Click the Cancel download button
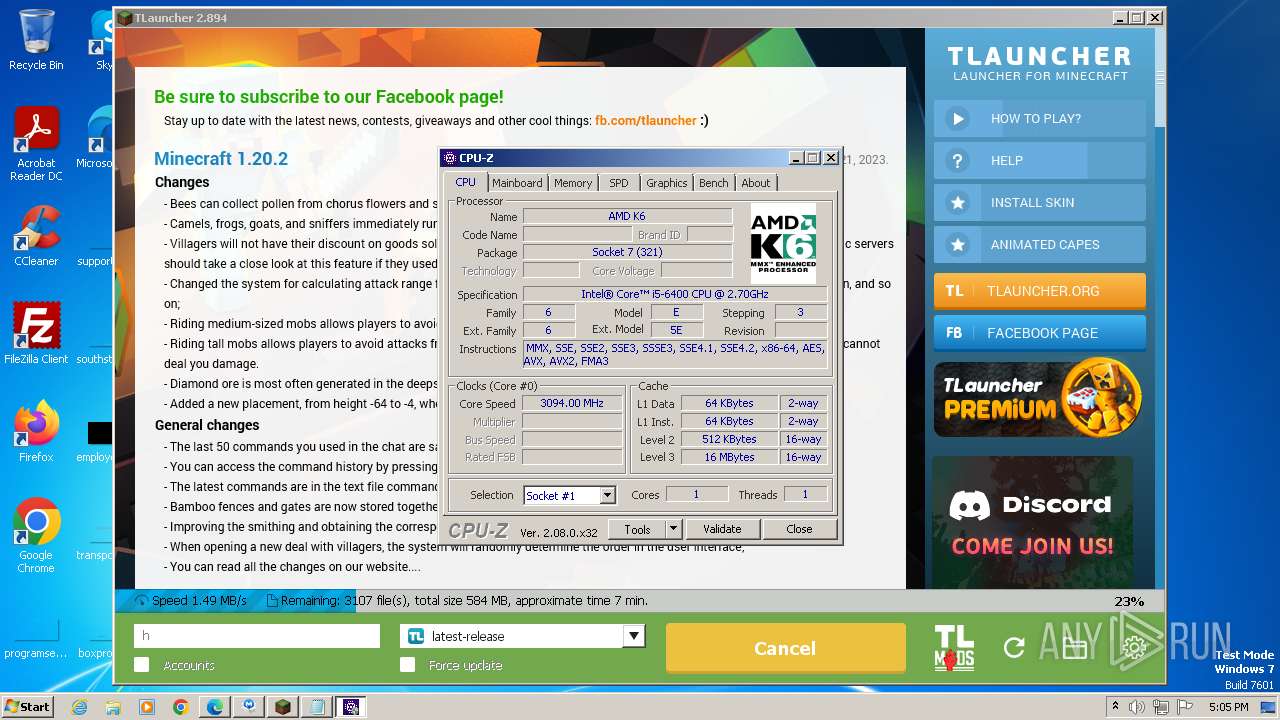This screenshot has height=720, width=1280. tap(785, 648)
